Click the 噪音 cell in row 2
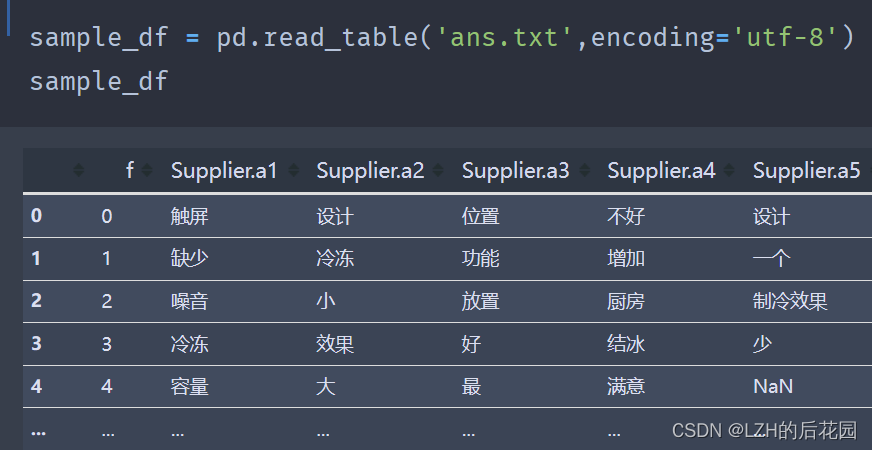The width and height of the screenshot is (872, 450). [x=190, y=301]
